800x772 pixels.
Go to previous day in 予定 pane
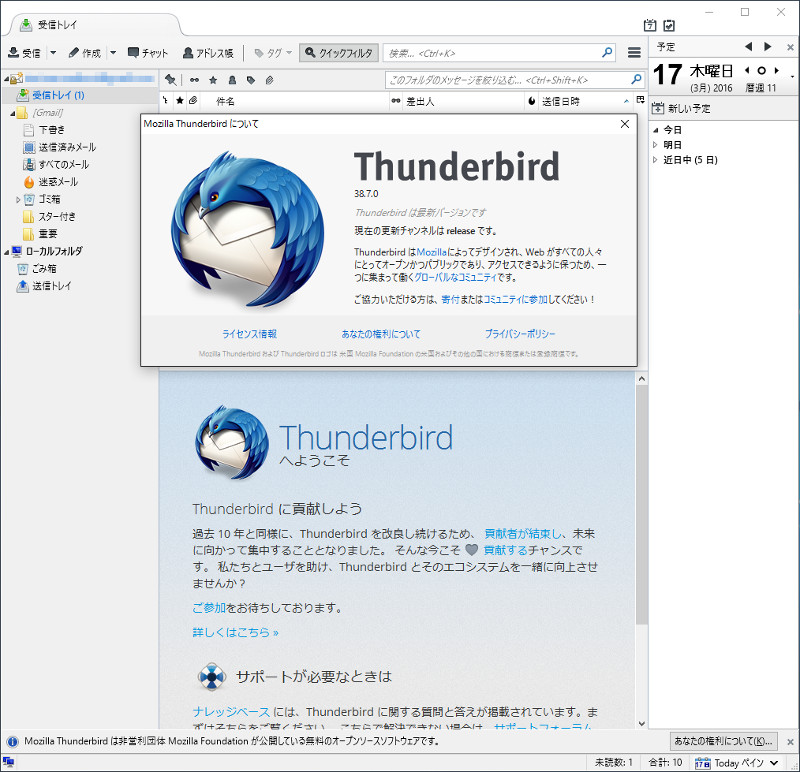pyautogui.click(x=748, y=46)
